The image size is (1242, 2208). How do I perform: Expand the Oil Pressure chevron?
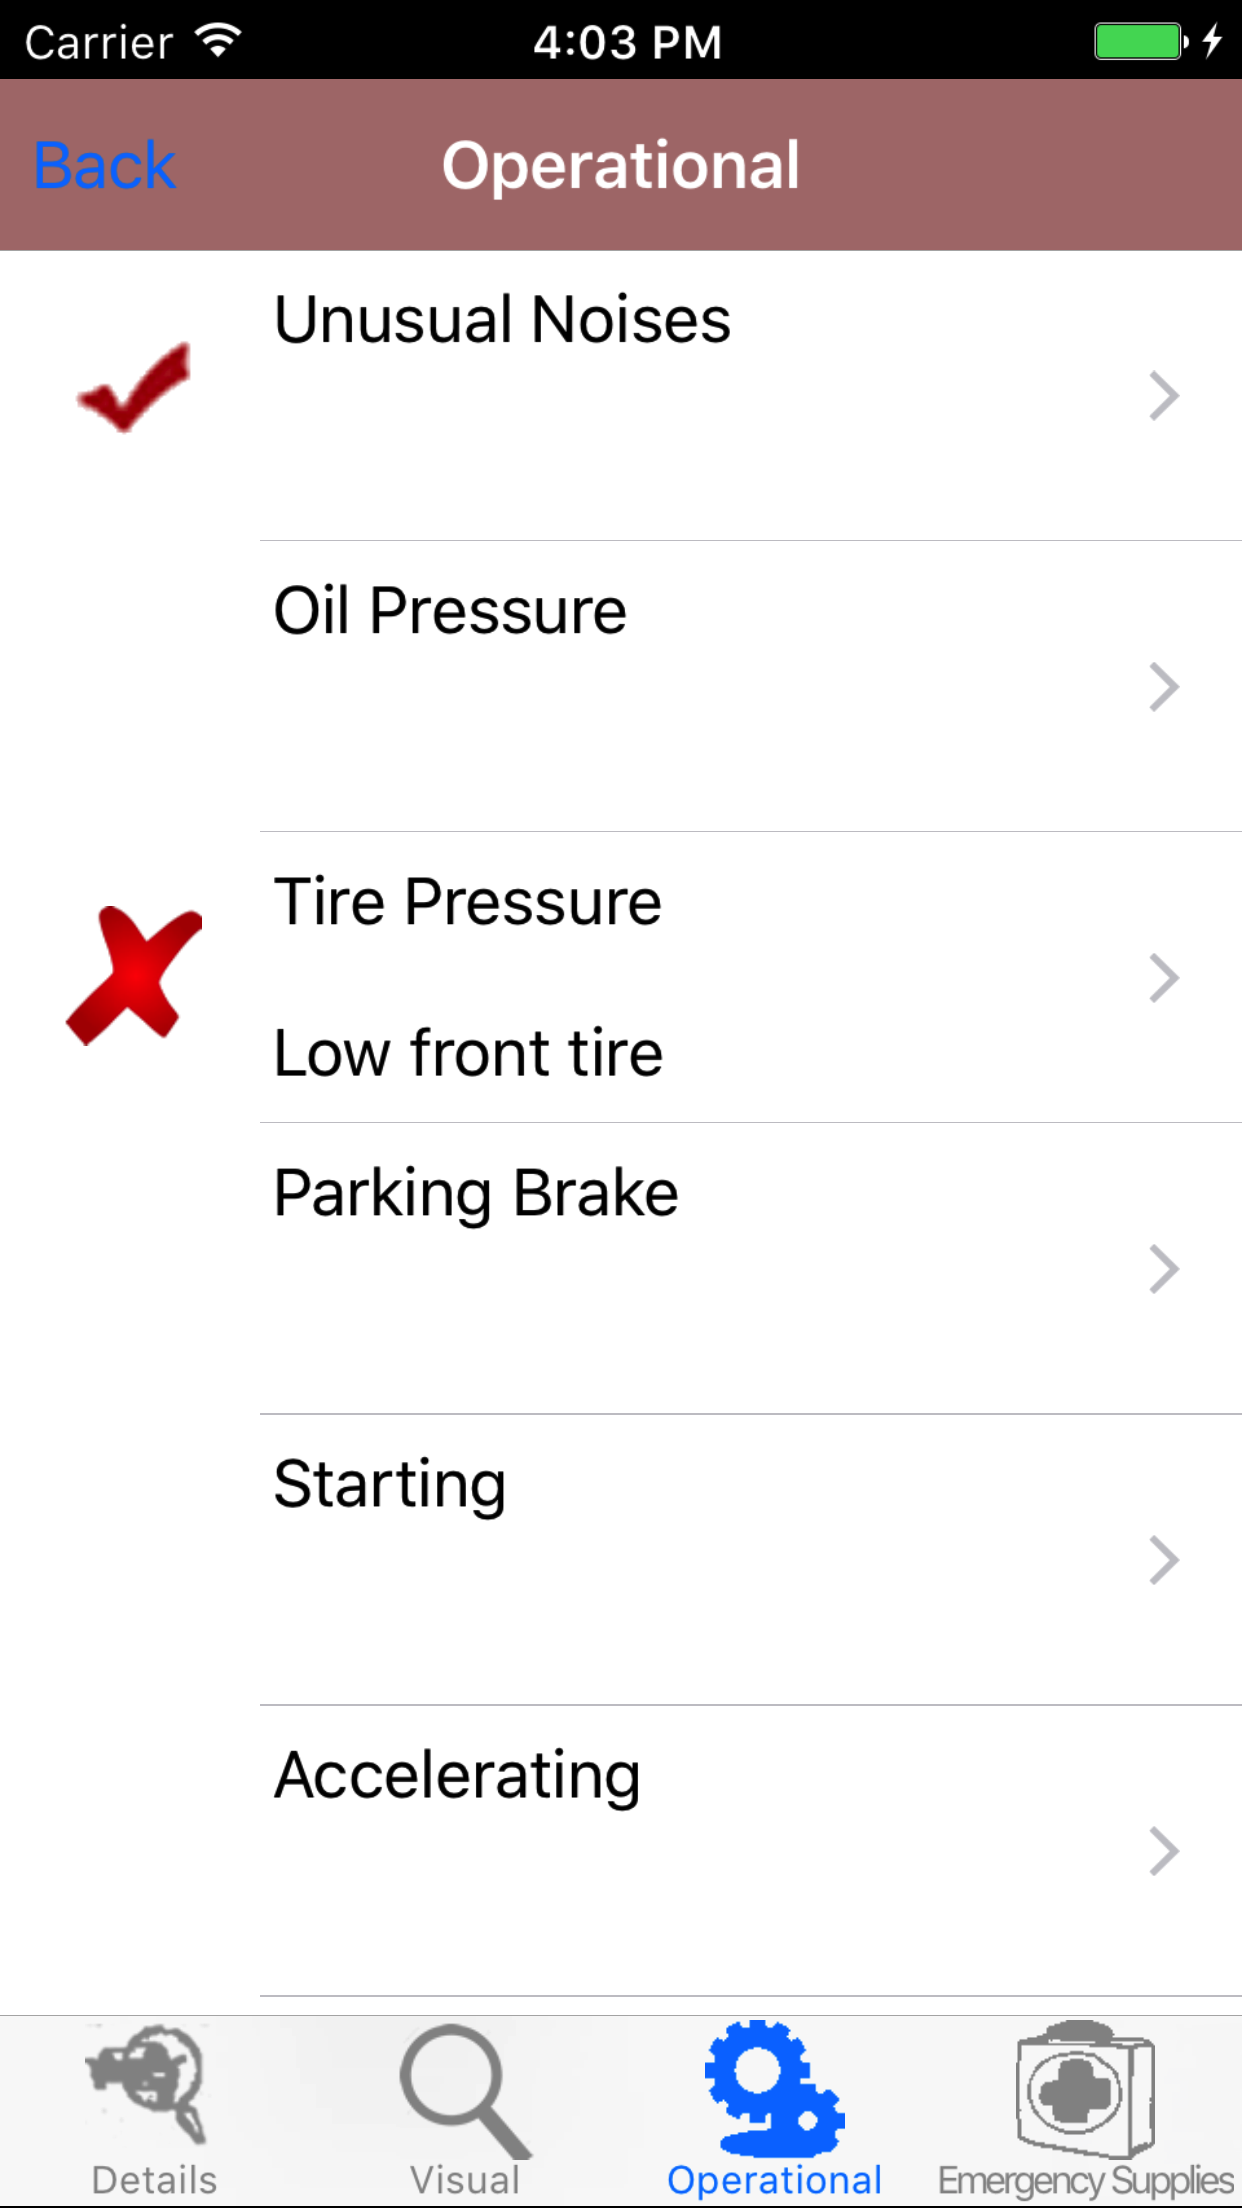pyautogui.click(x=1164, y=687)
